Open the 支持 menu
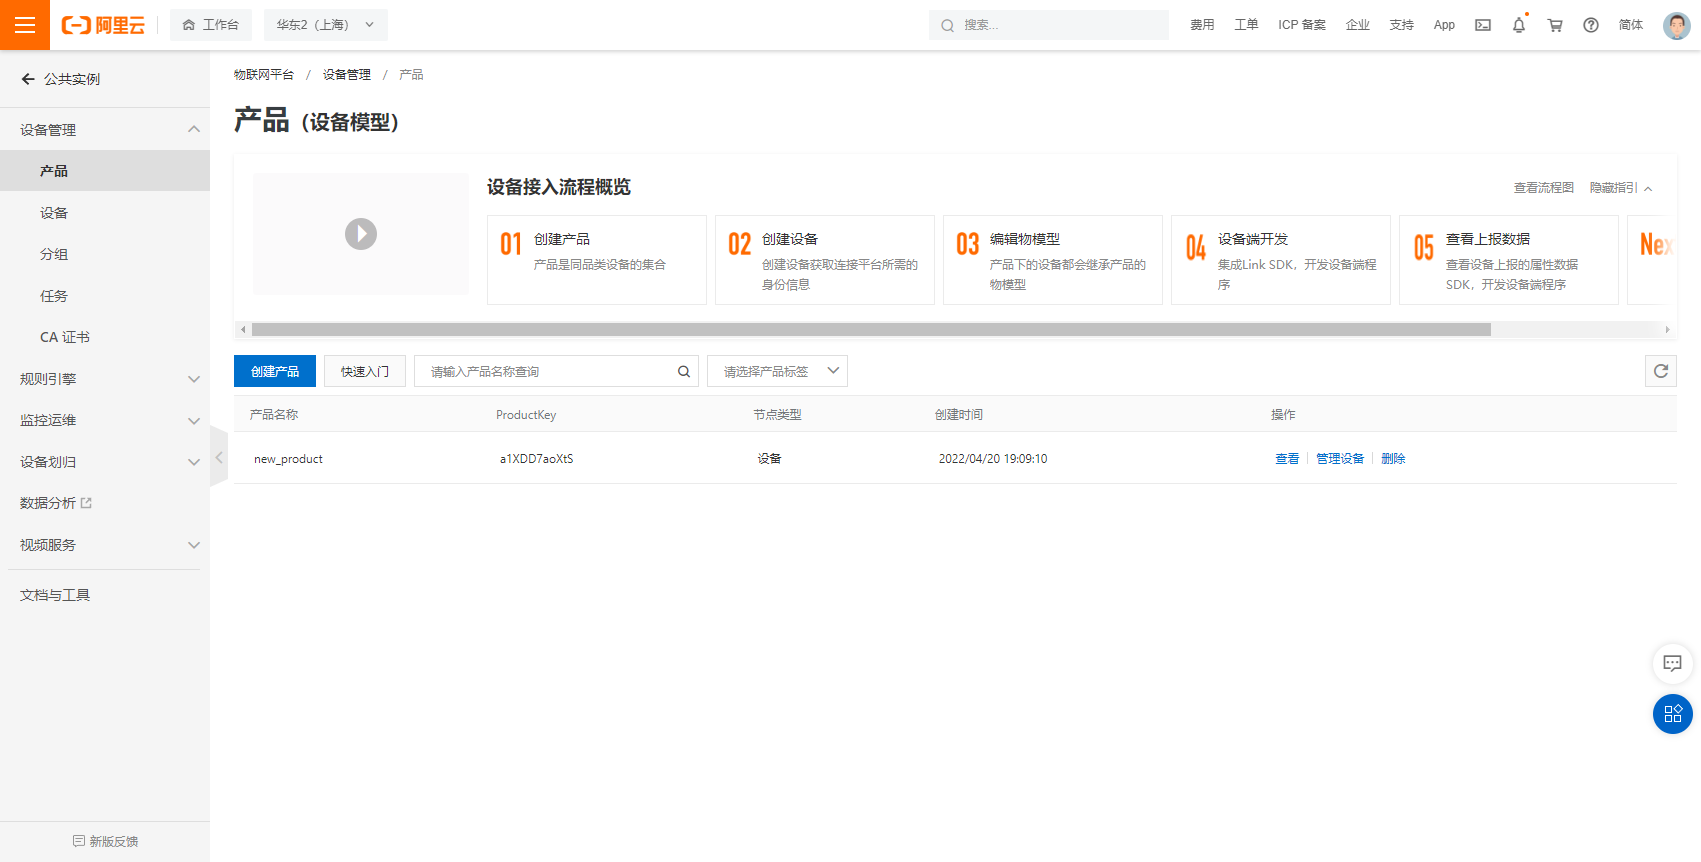This screenshot has width=1701, height=862. (1402, 25)
